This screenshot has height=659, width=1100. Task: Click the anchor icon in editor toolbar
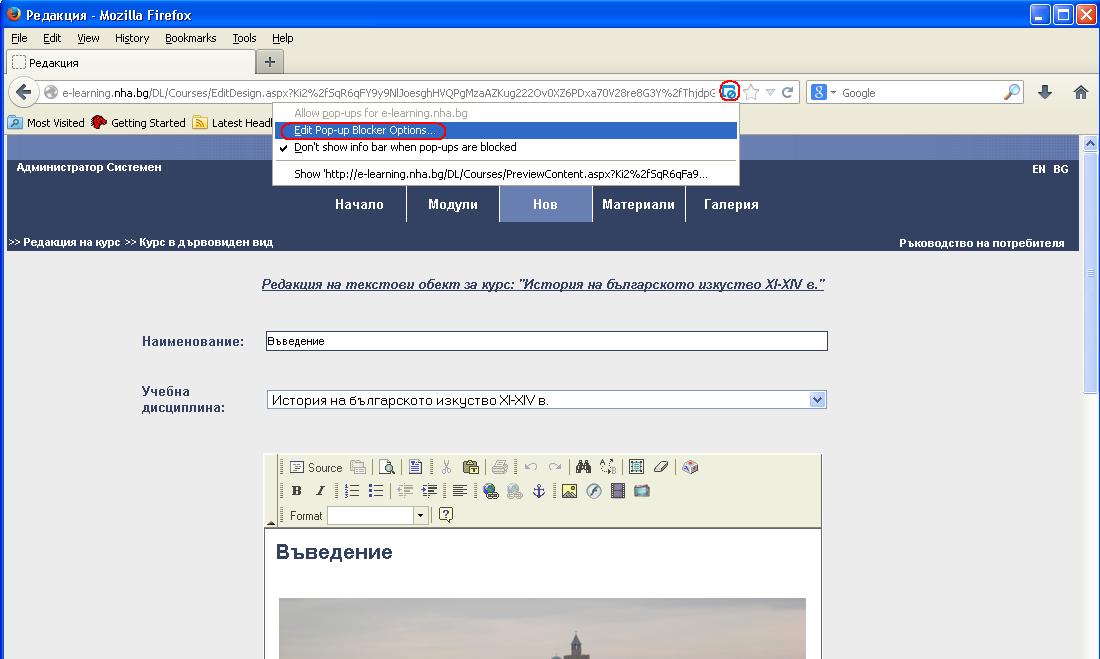538,491
